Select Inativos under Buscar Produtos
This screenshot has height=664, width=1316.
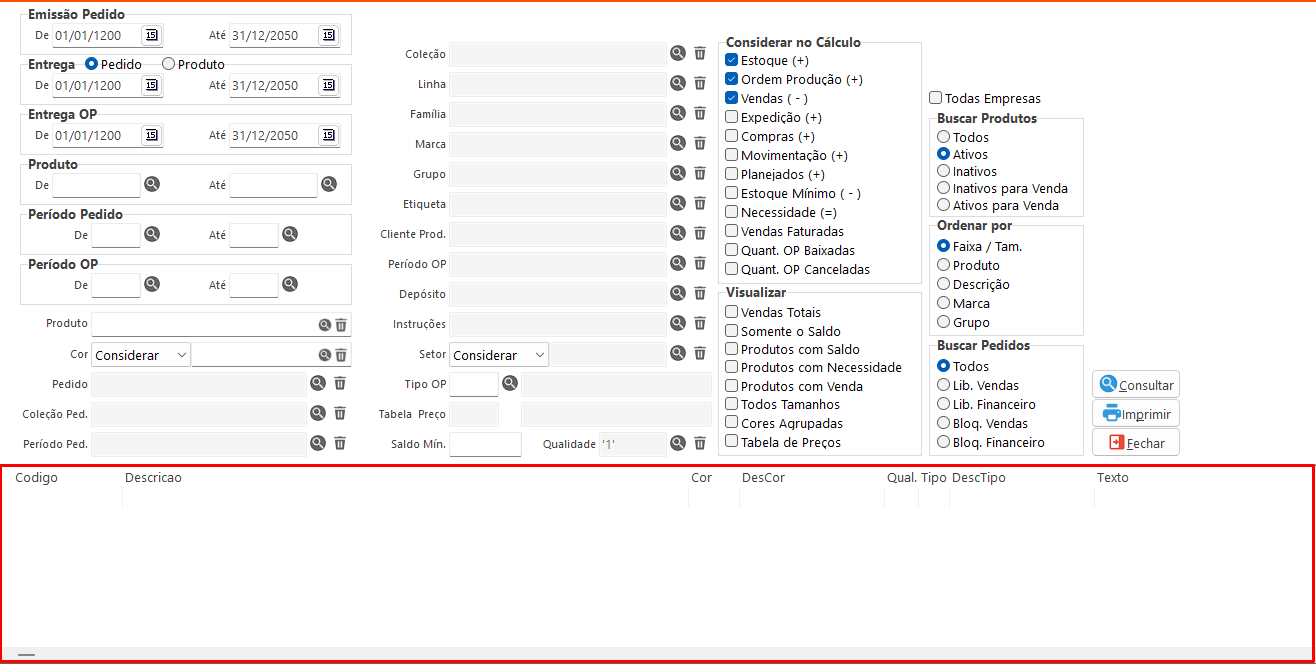click(x=943, y=172)
